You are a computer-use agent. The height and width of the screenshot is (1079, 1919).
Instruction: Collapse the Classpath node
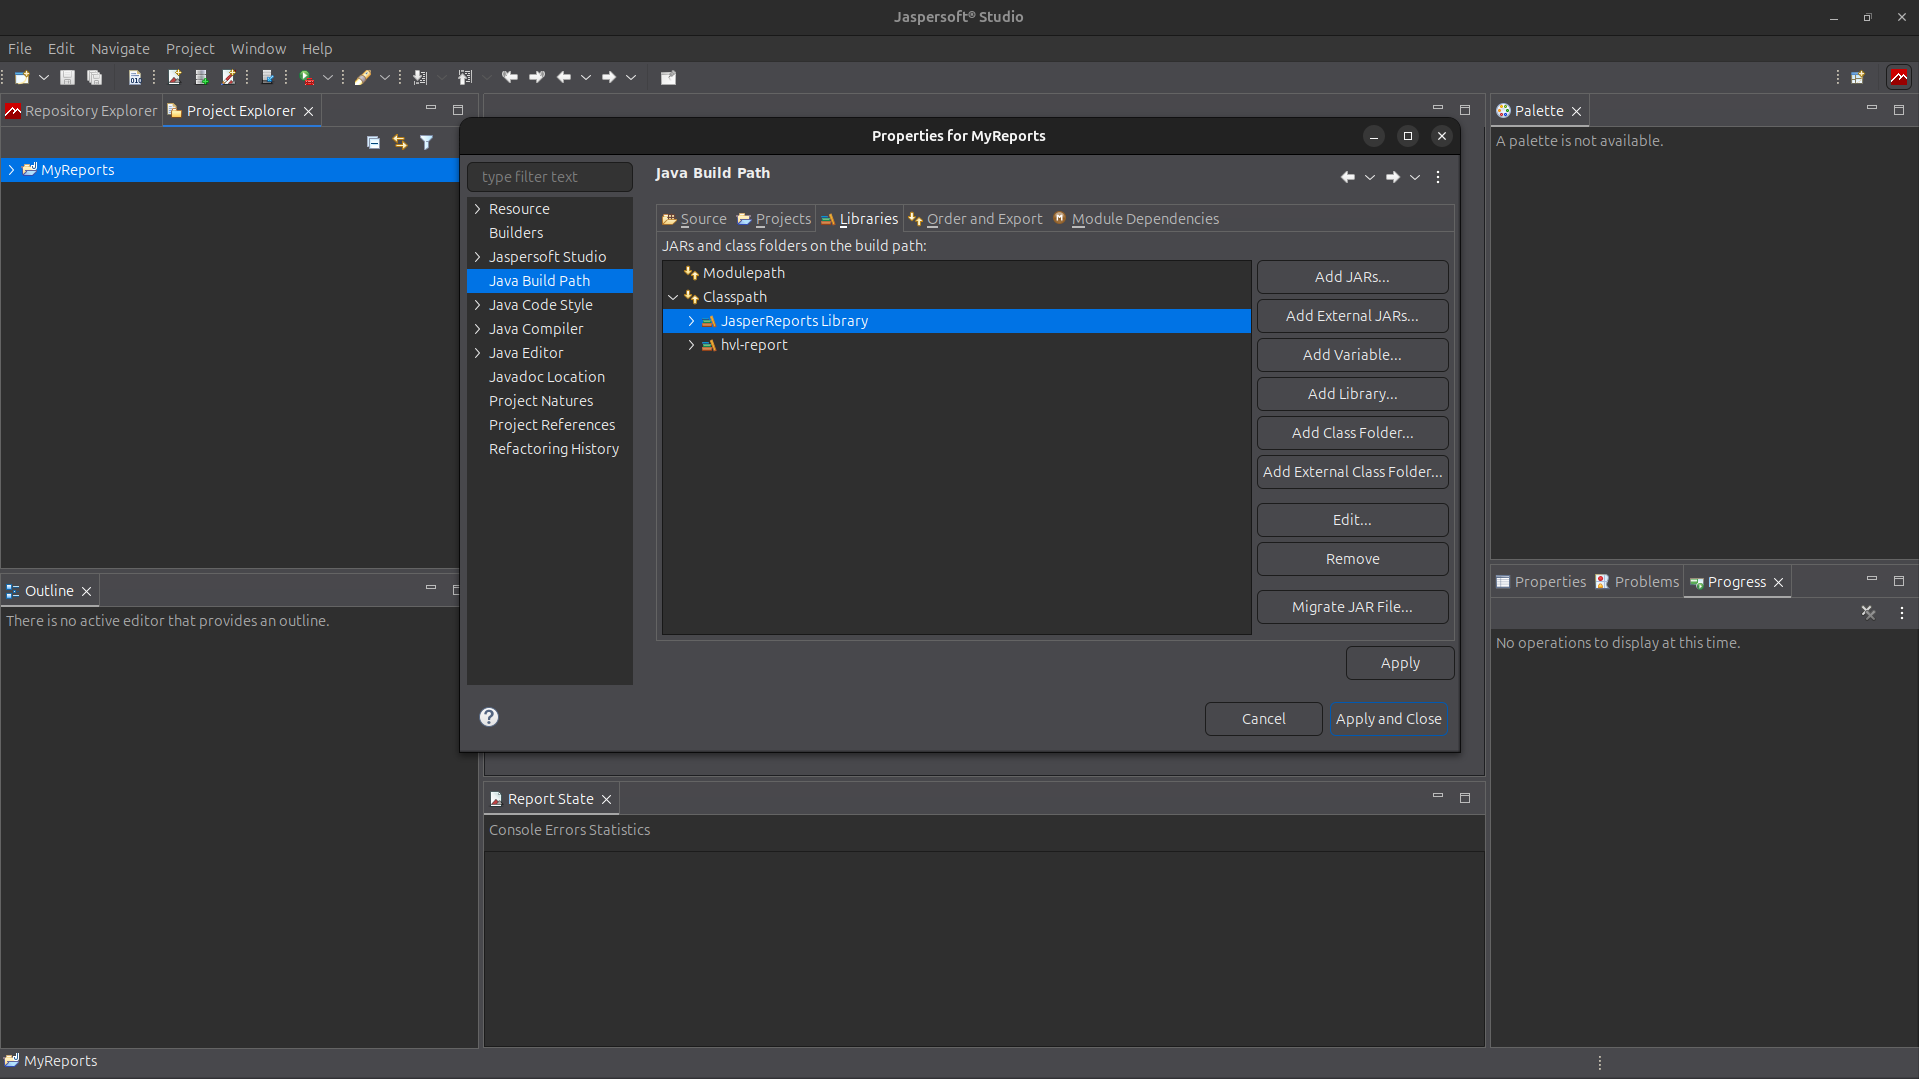tap(673, 297)
